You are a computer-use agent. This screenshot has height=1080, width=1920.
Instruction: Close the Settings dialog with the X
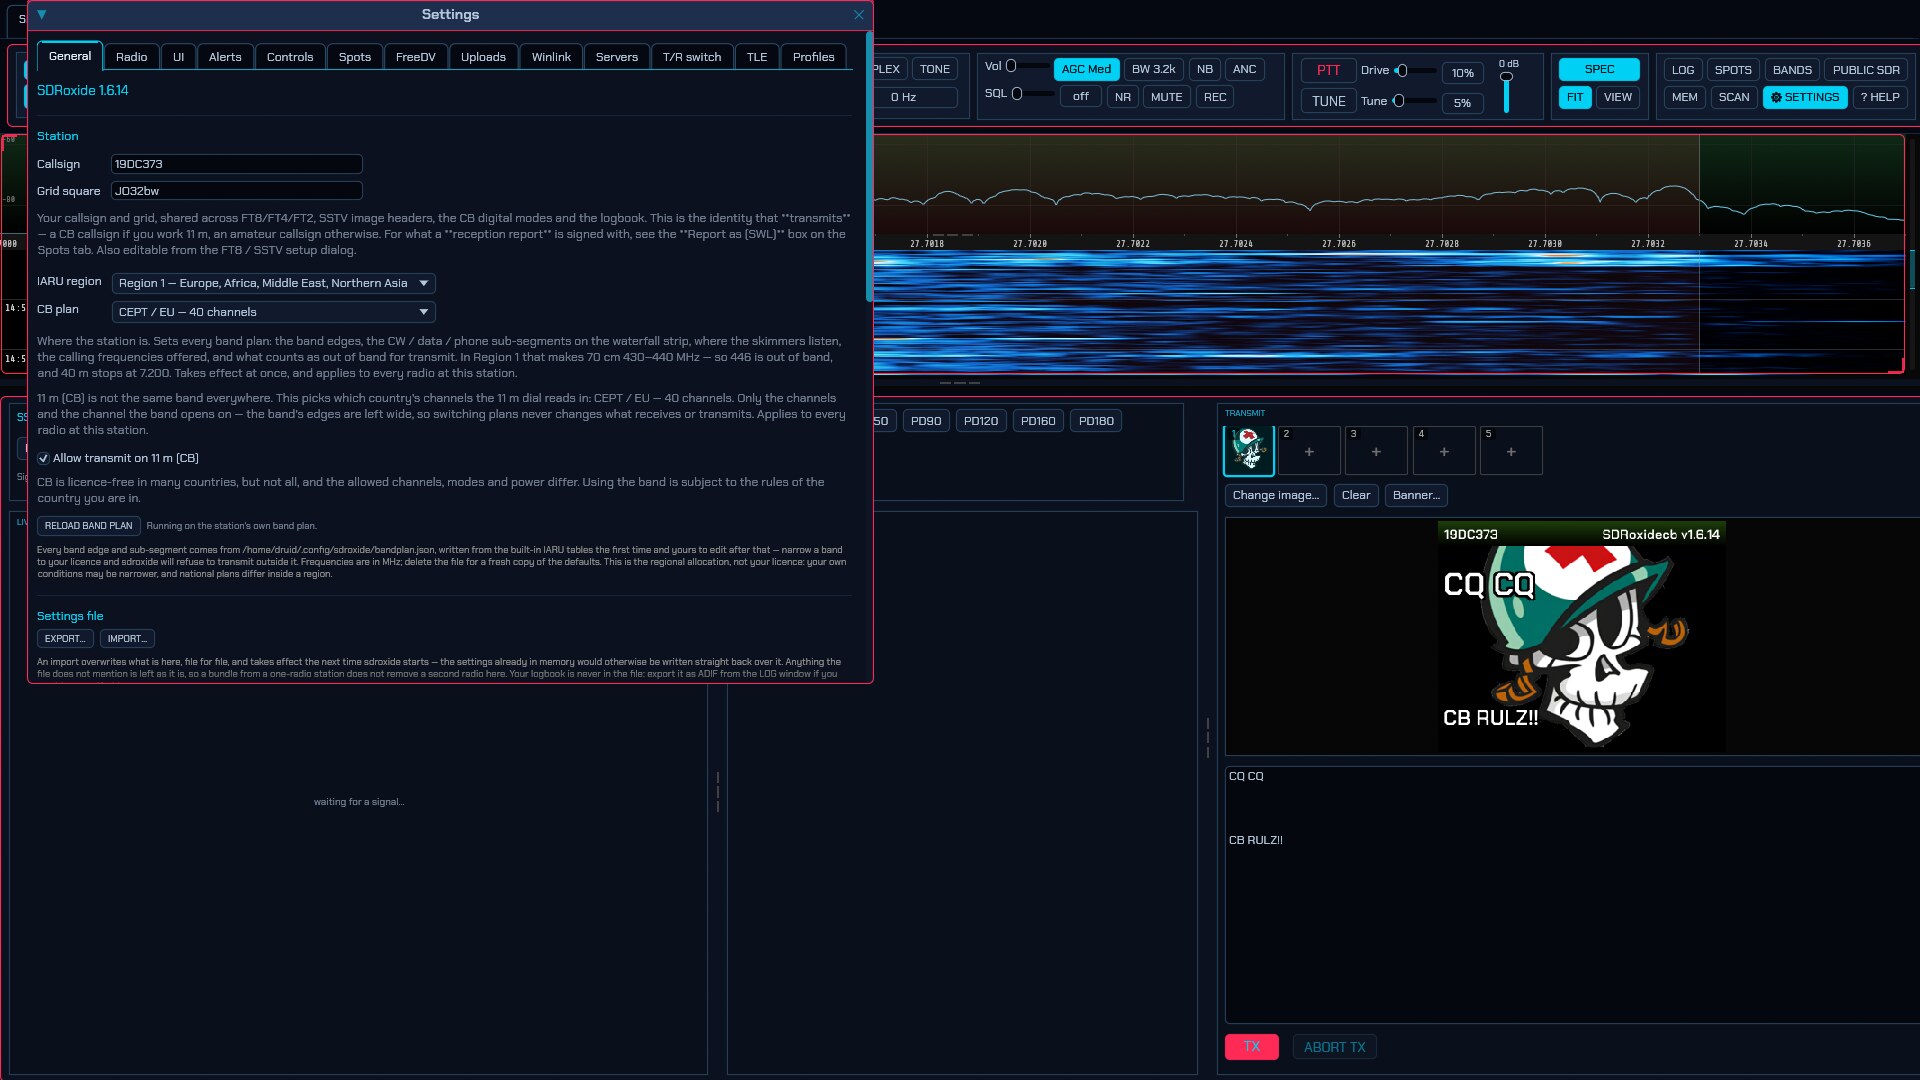(x=858, y=15)
